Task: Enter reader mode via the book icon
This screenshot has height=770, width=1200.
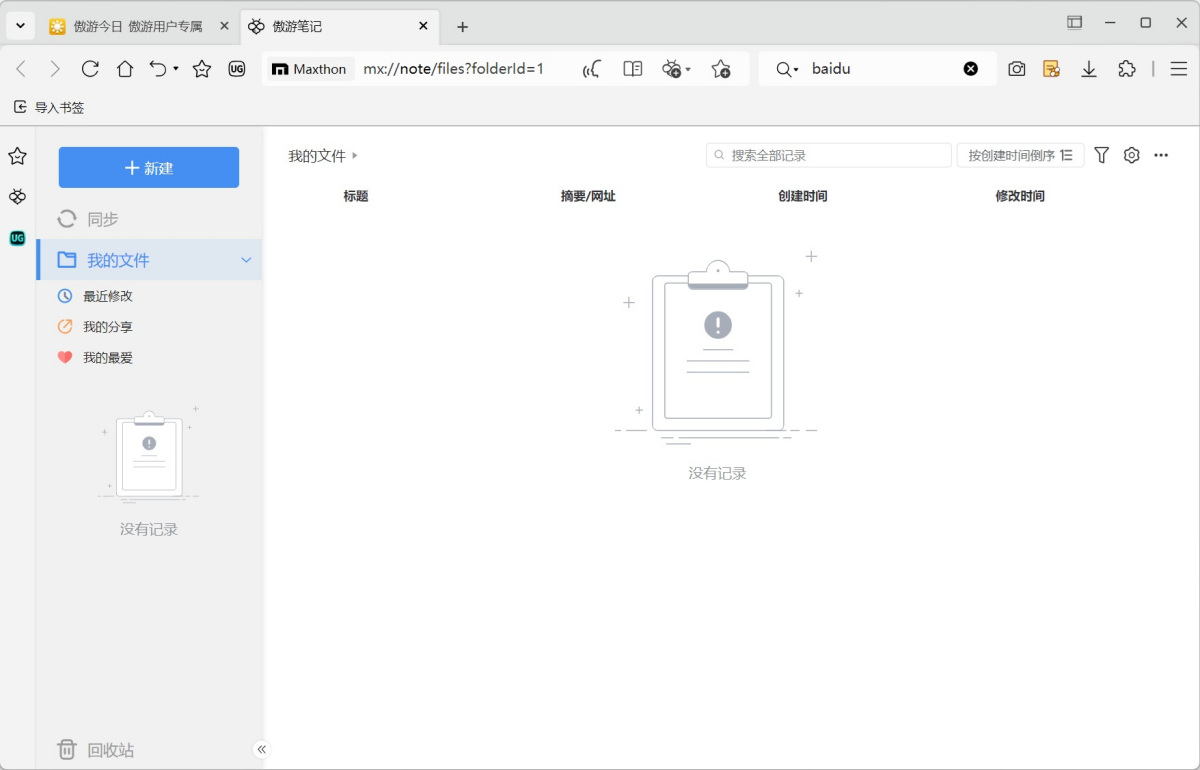Action: (632, 69)
